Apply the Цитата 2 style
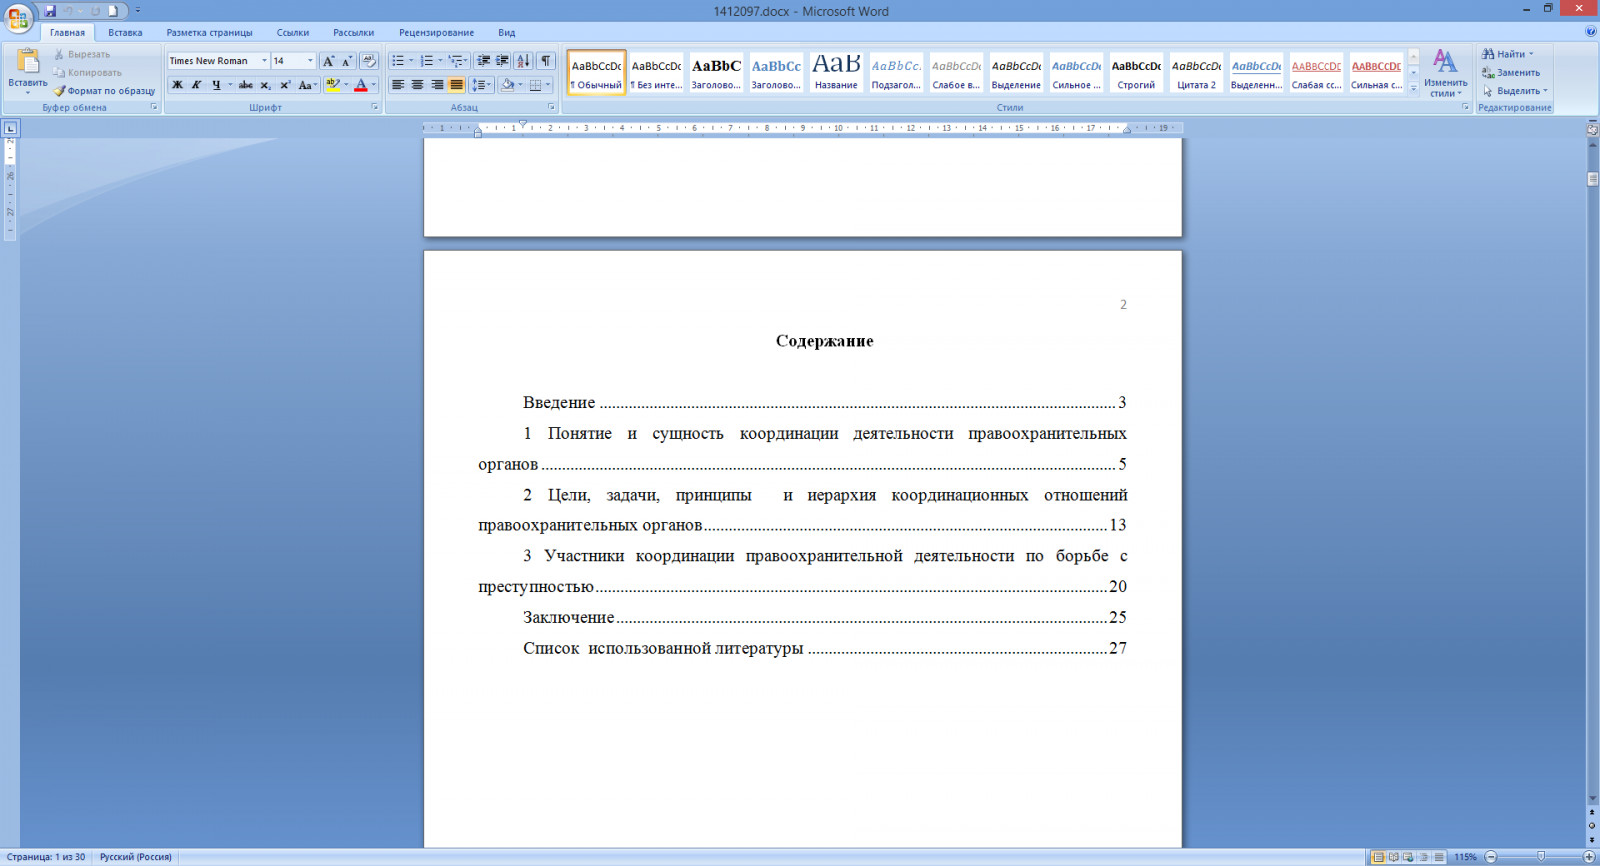Screen dimensions: 1600x866 1196,73
